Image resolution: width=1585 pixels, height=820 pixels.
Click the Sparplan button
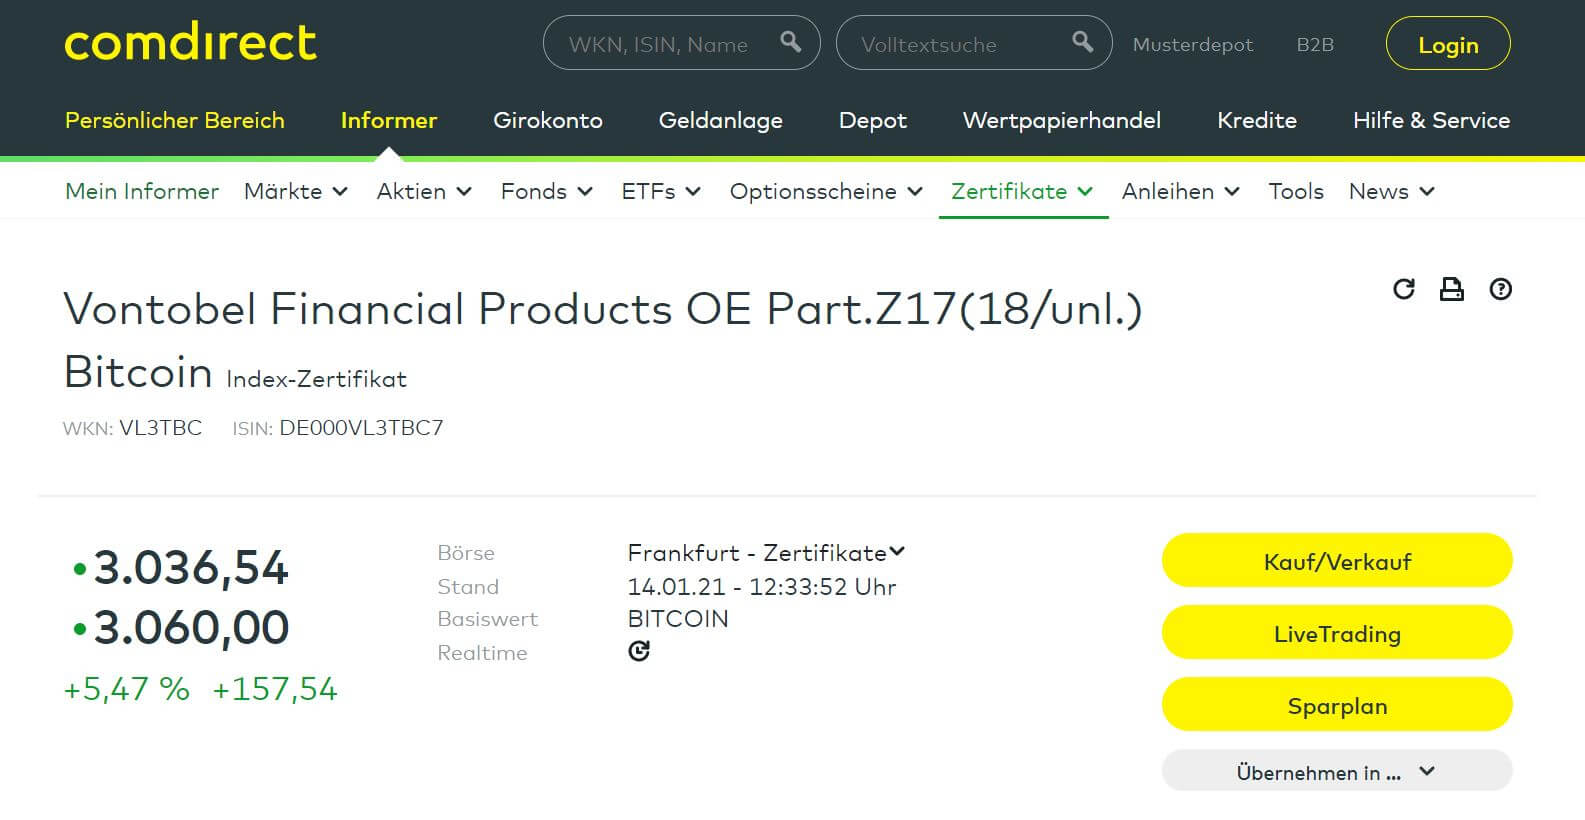coord(1337,705)
